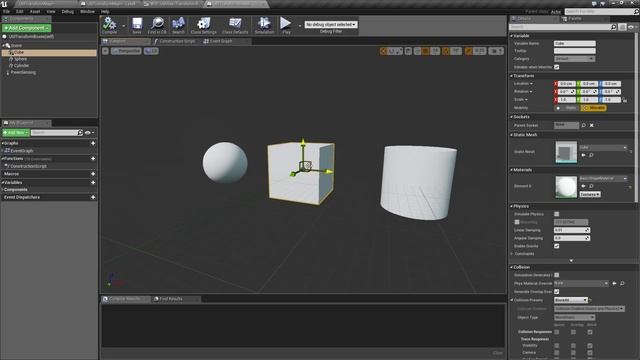Click the Details search field

tap(560, 27)
